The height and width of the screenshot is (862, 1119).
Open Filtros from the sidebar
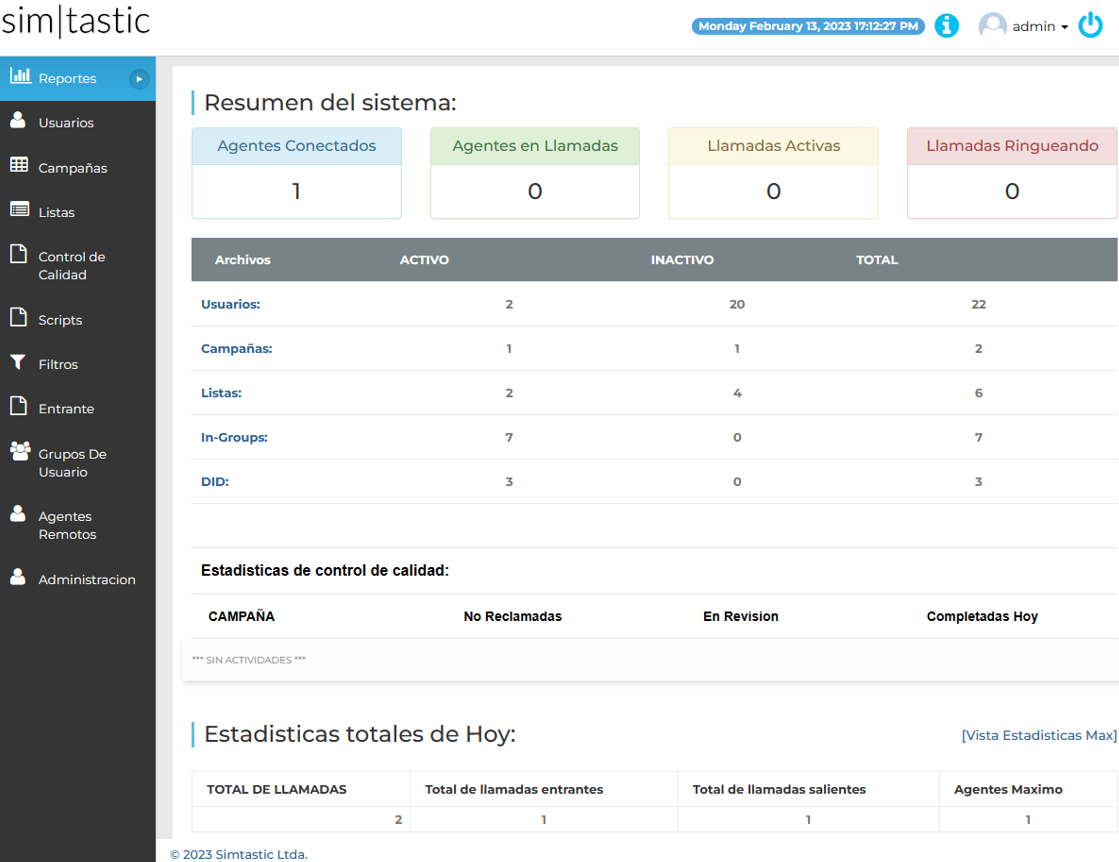tap(78, 364)
